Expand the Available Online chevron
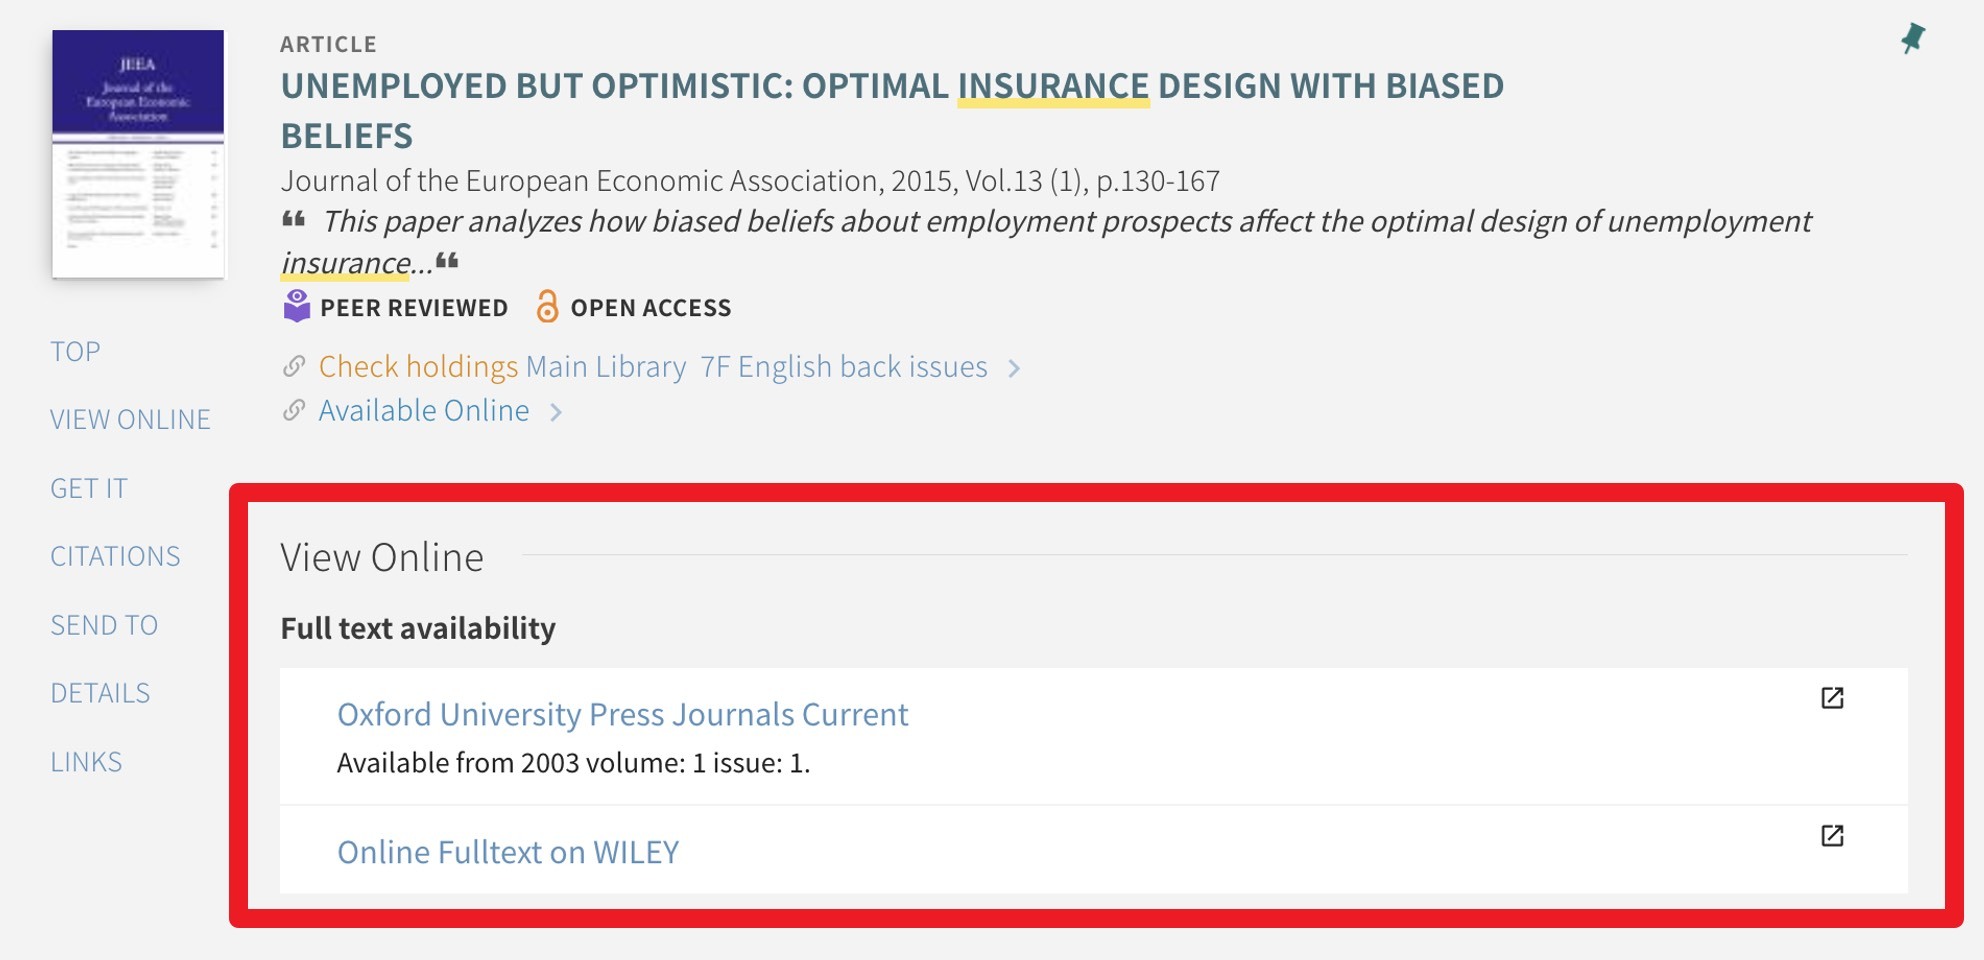Viewport: 1984px width, 960px height. pos(556,412)
